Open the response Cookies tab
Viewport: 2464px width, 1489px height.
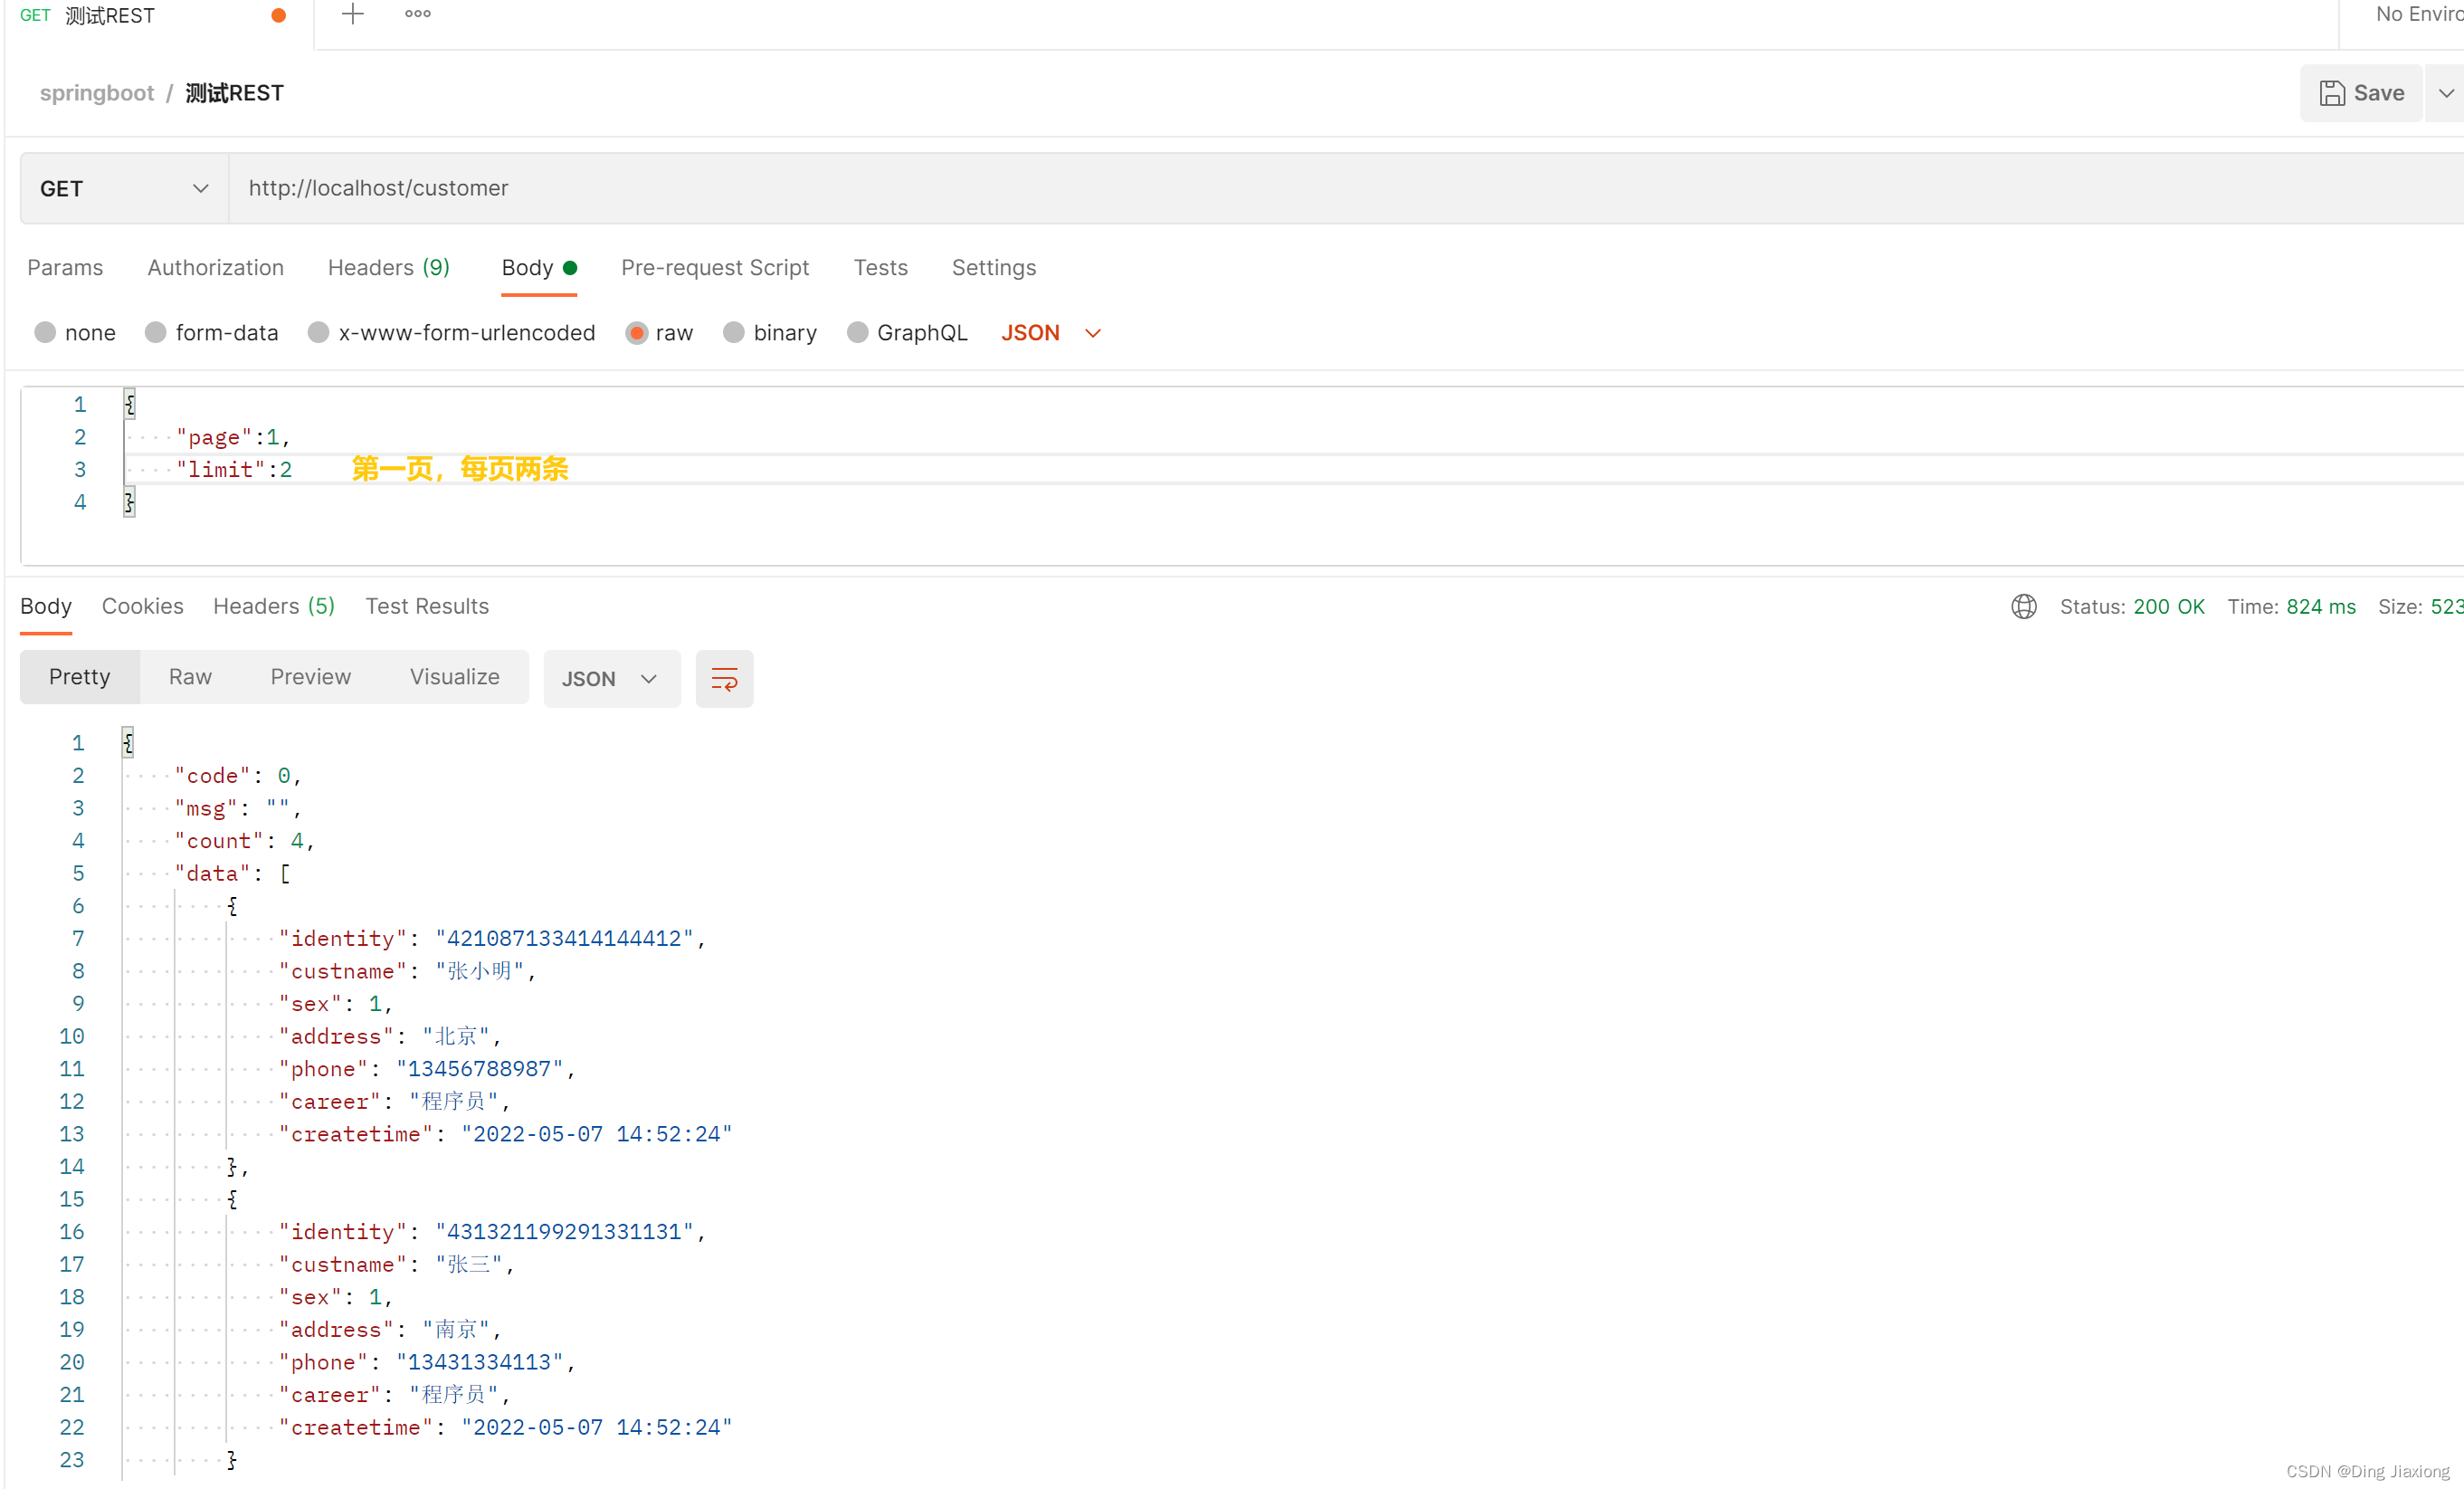point(142,606)
